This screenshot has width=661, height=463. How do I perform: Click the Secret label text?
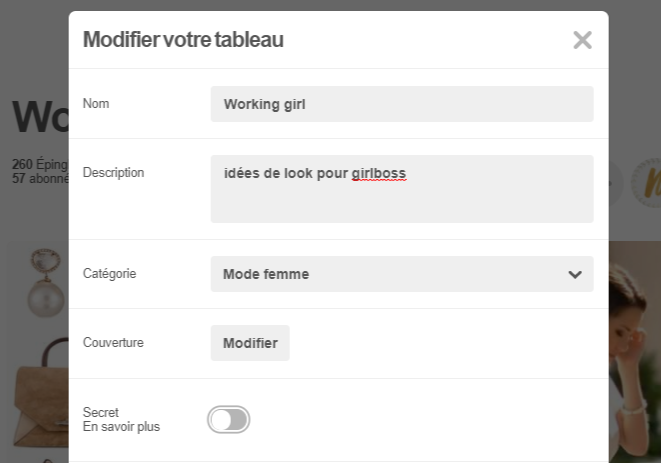point(101,412)
